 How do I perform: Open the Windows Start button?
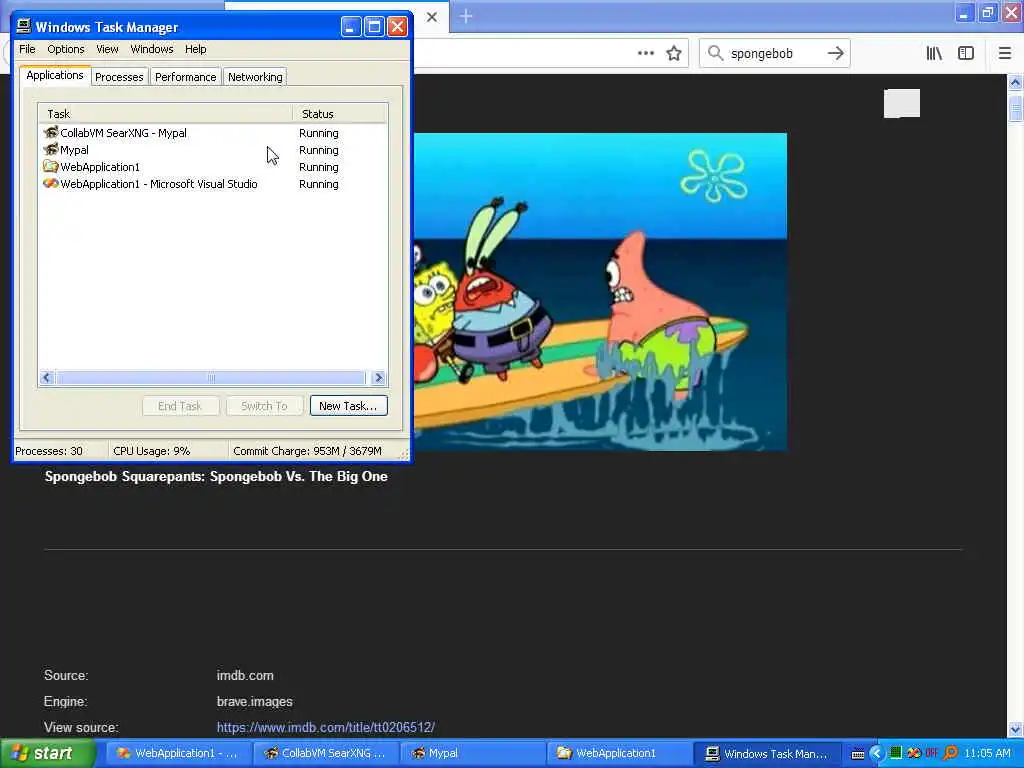coord(47,753)
